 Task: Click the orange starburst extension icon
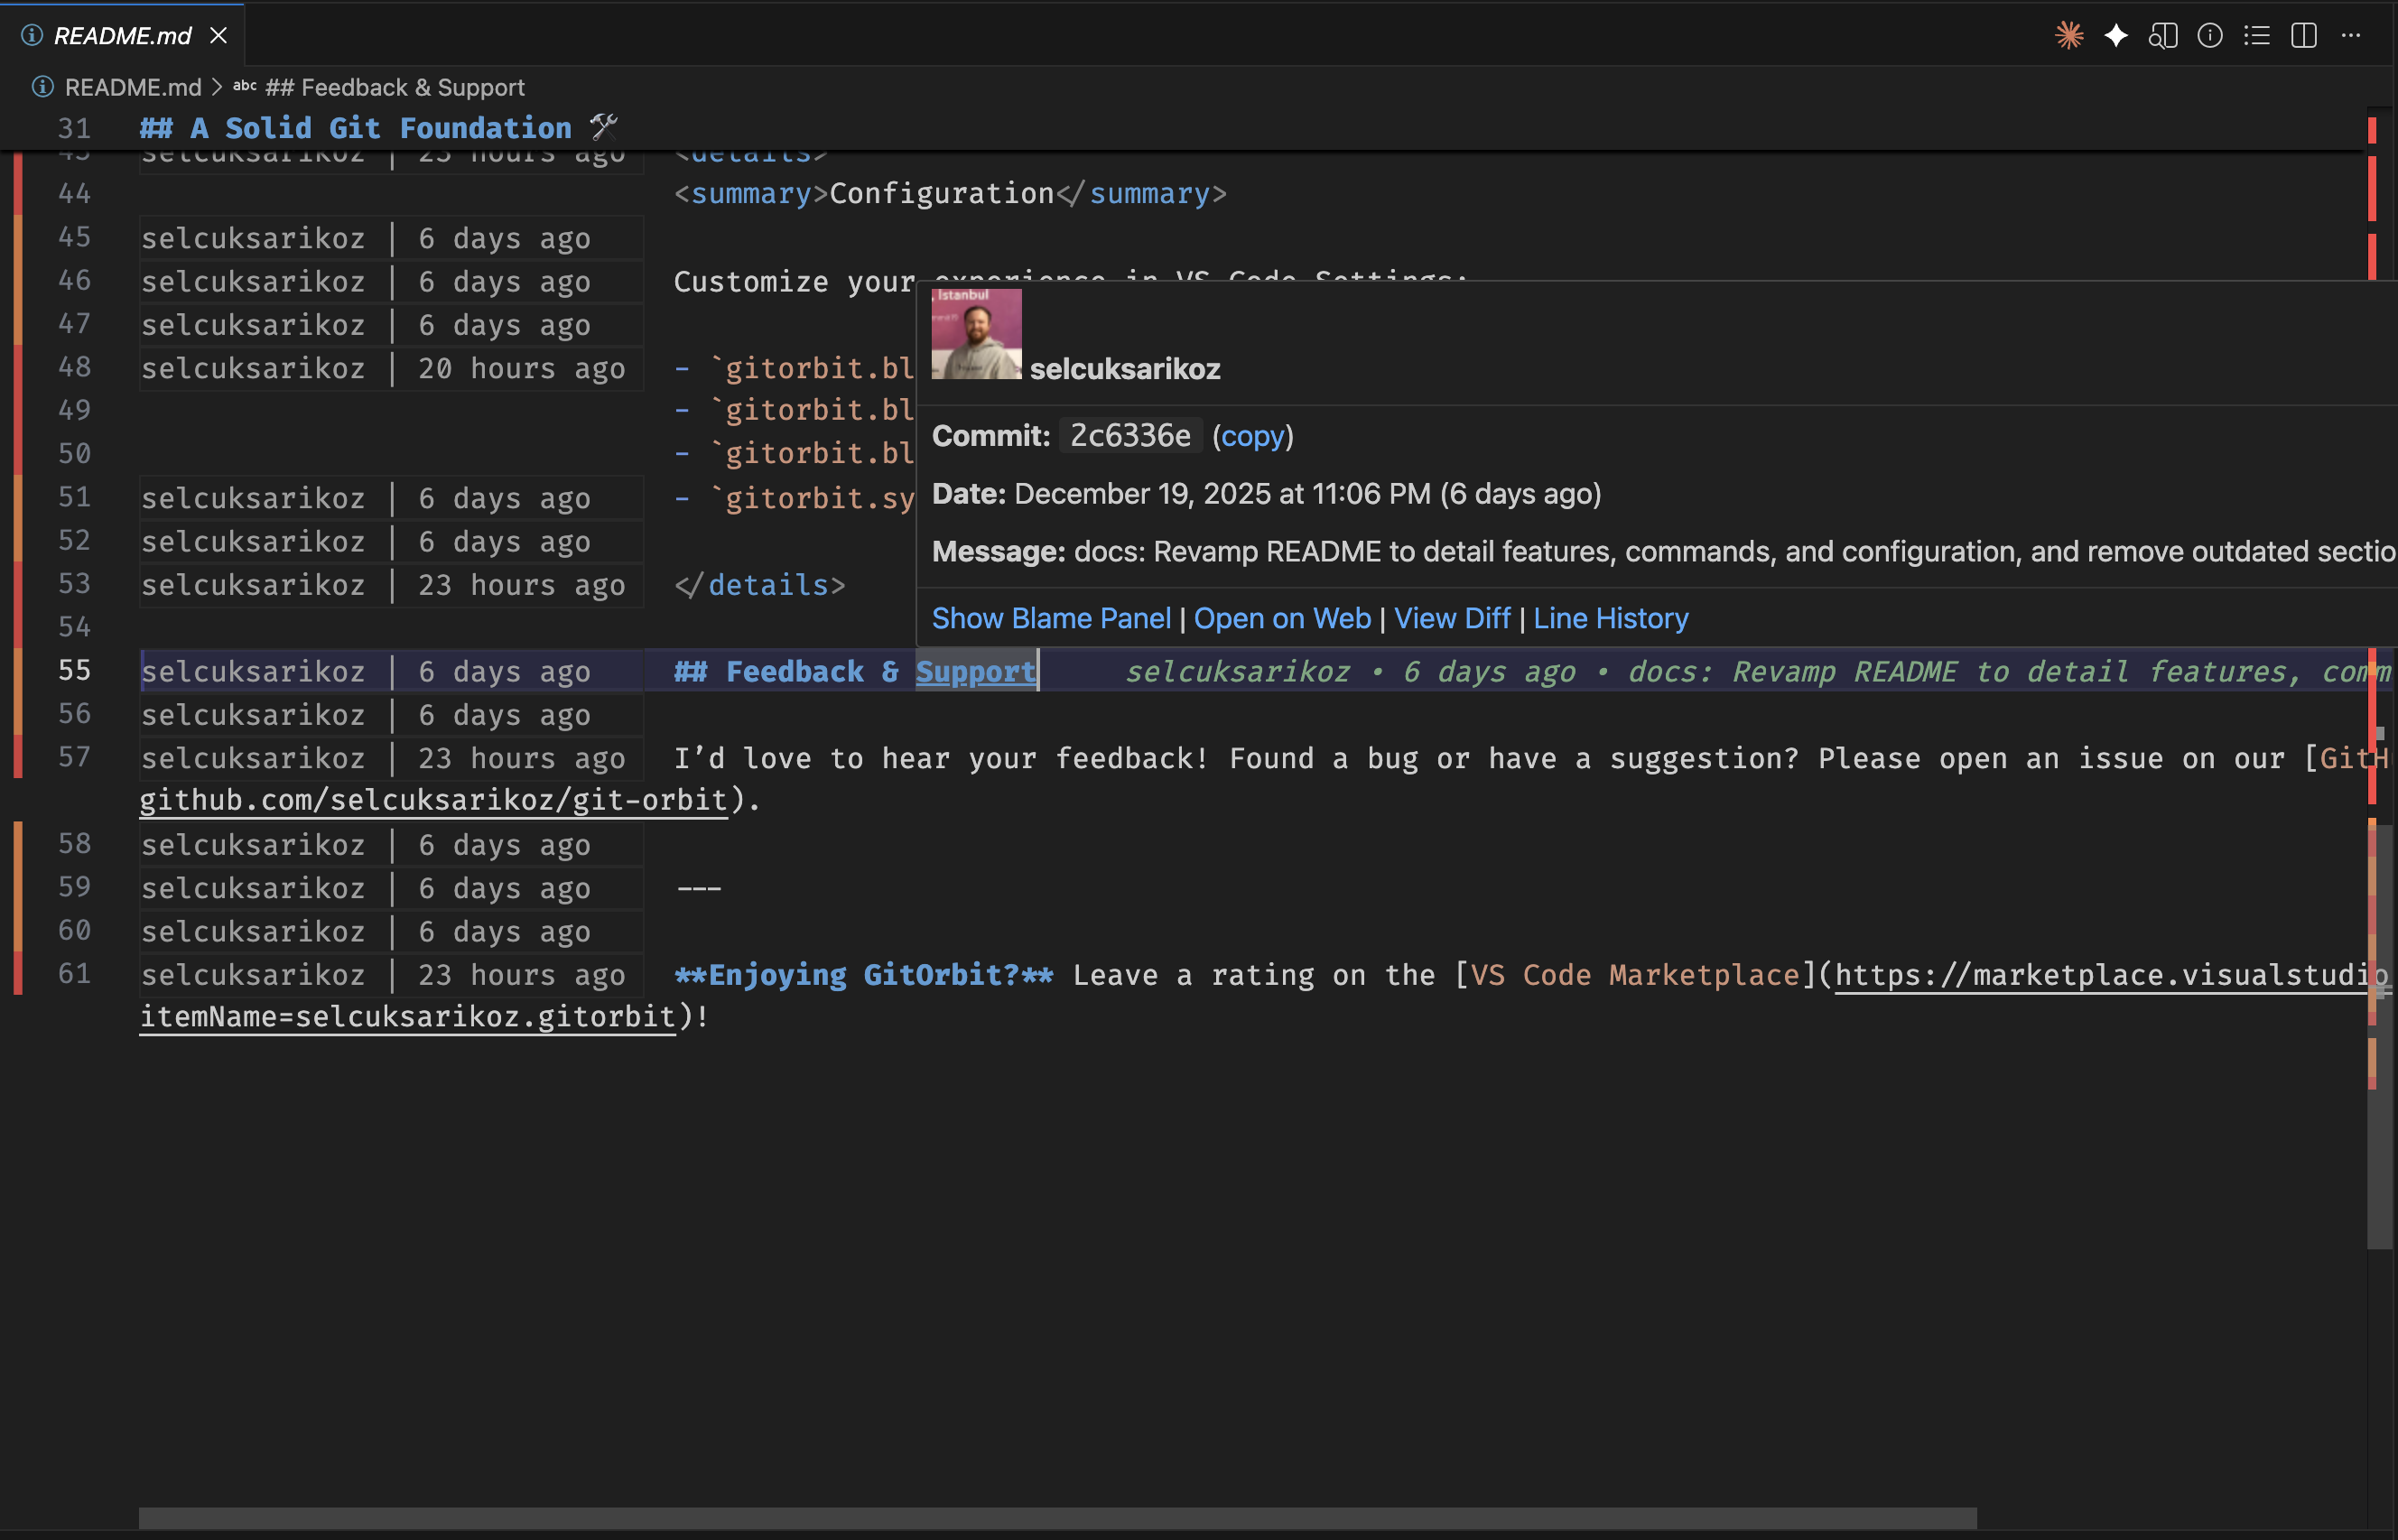click(2069, 36)
